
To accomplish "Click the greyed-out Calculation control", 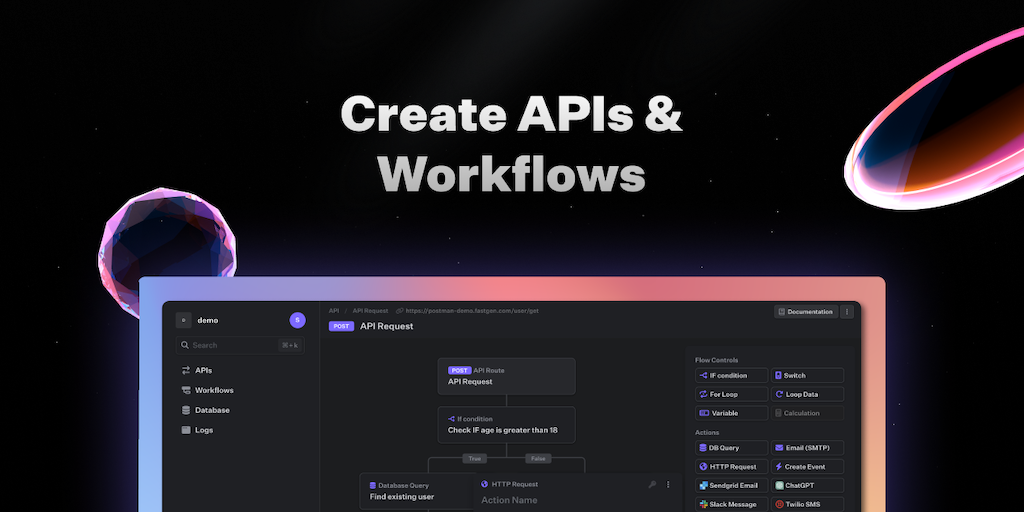I will click(x=807, y=413).
